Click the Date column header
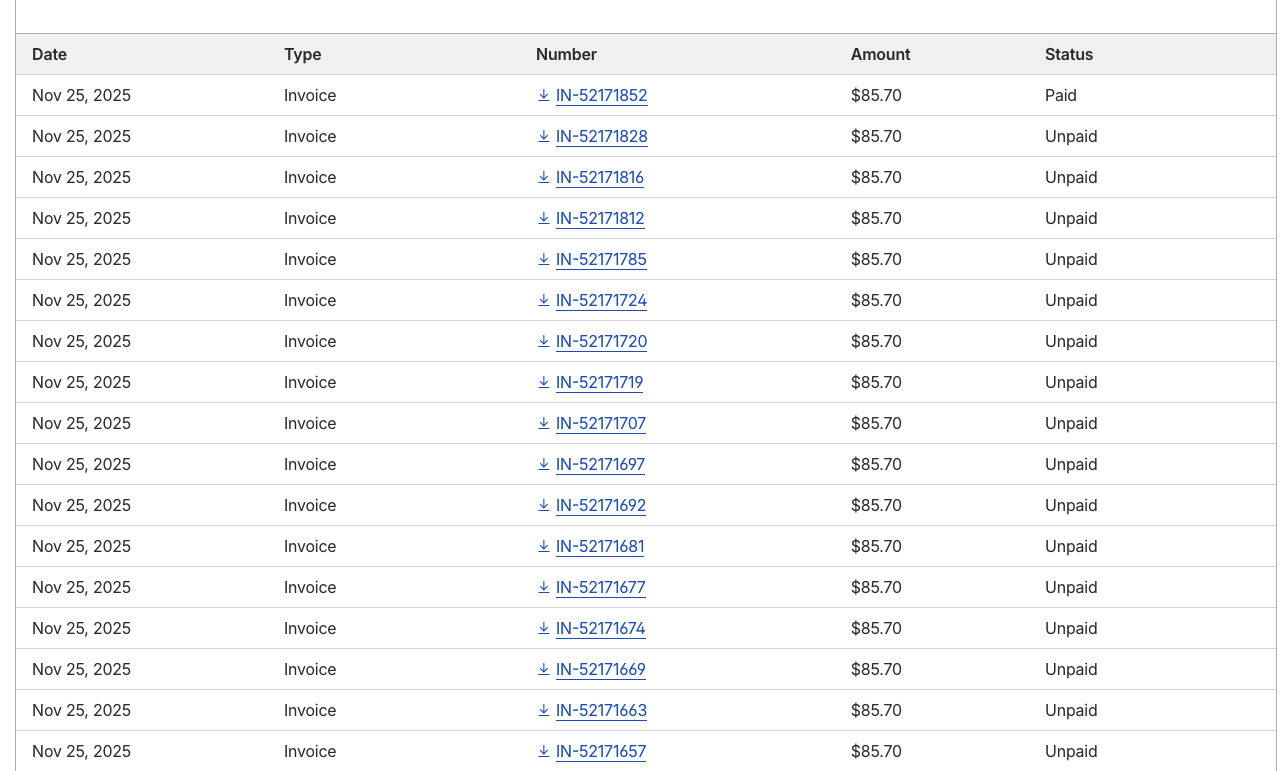The height and width of the screenshot is (771, 1283). point(50,55)
